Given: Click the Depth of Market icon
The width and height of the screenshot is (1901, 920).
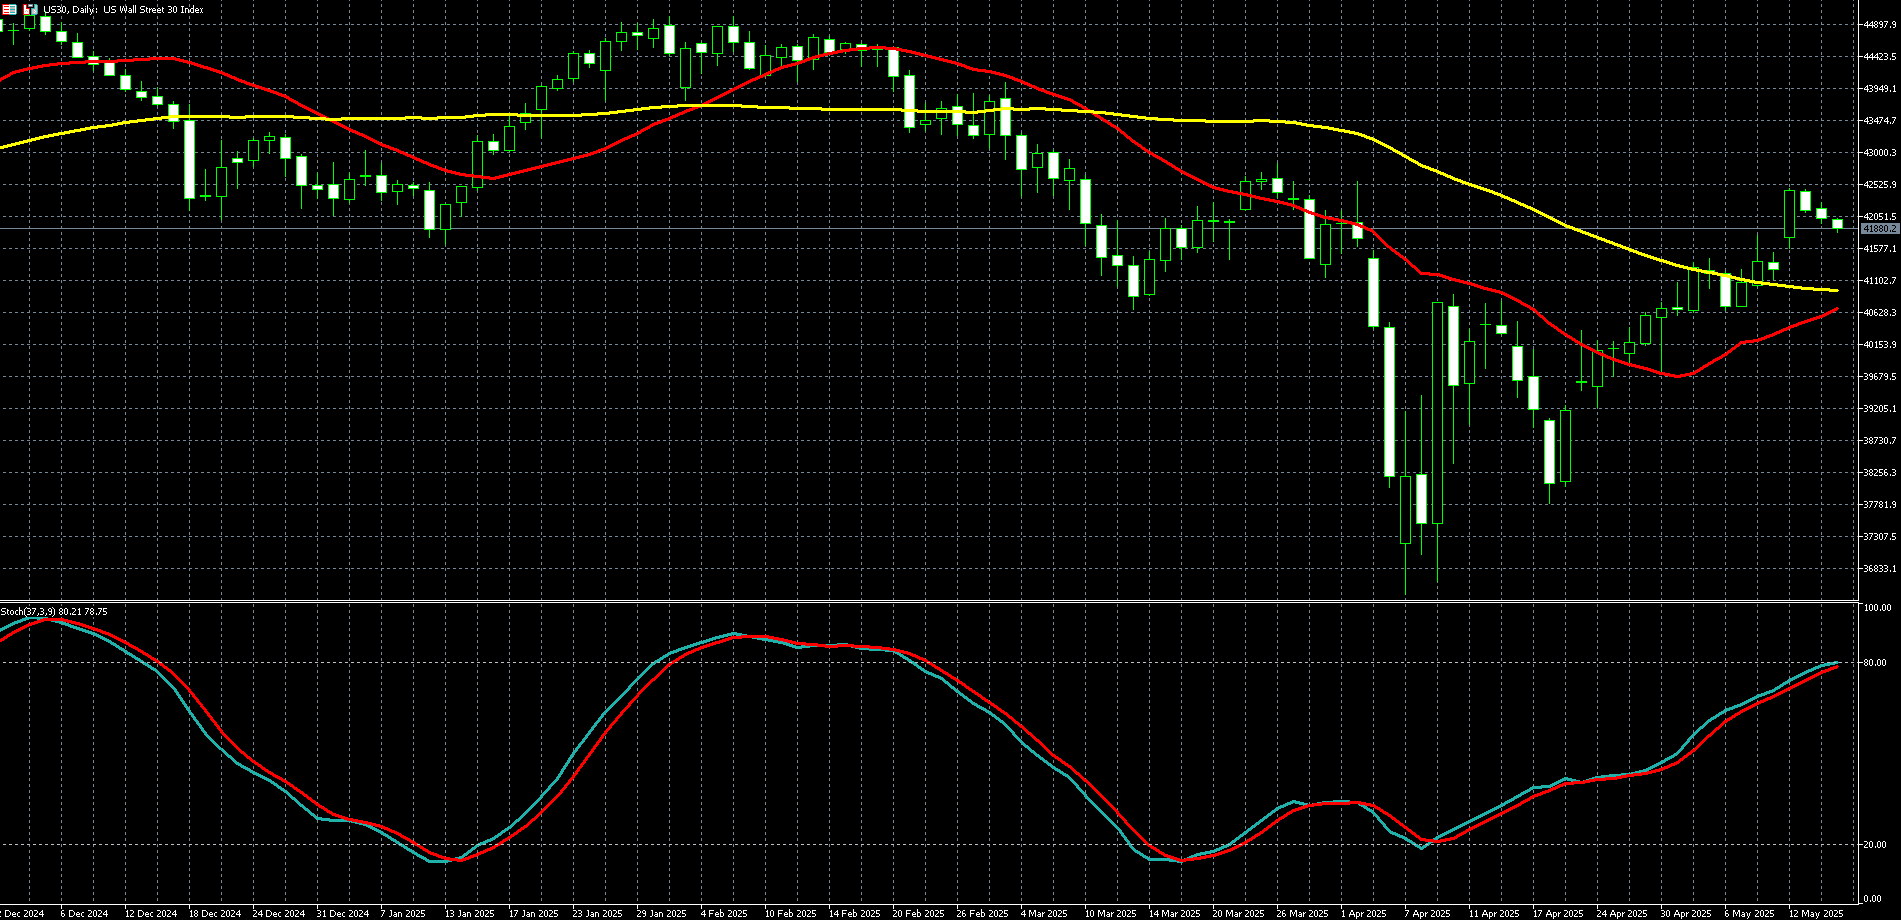Looking at the screenshot, I should [9, 9].
